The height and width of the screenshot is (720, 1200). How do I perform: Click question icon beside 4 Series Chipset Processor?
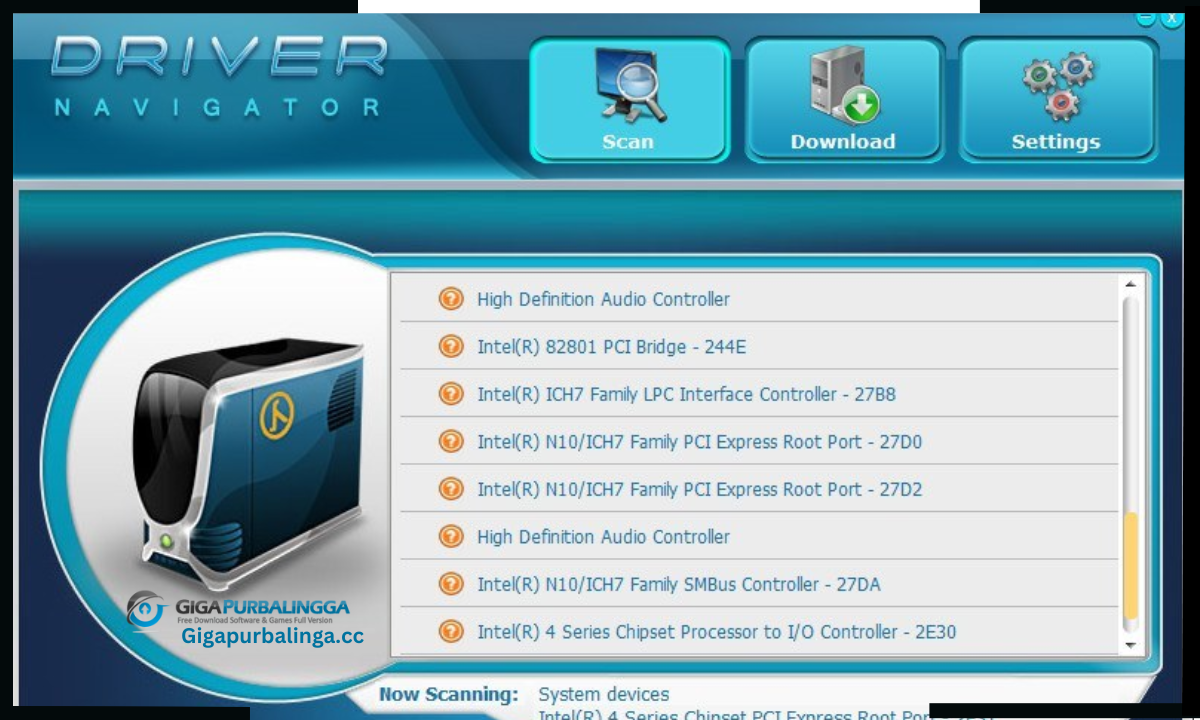[451, 631]
